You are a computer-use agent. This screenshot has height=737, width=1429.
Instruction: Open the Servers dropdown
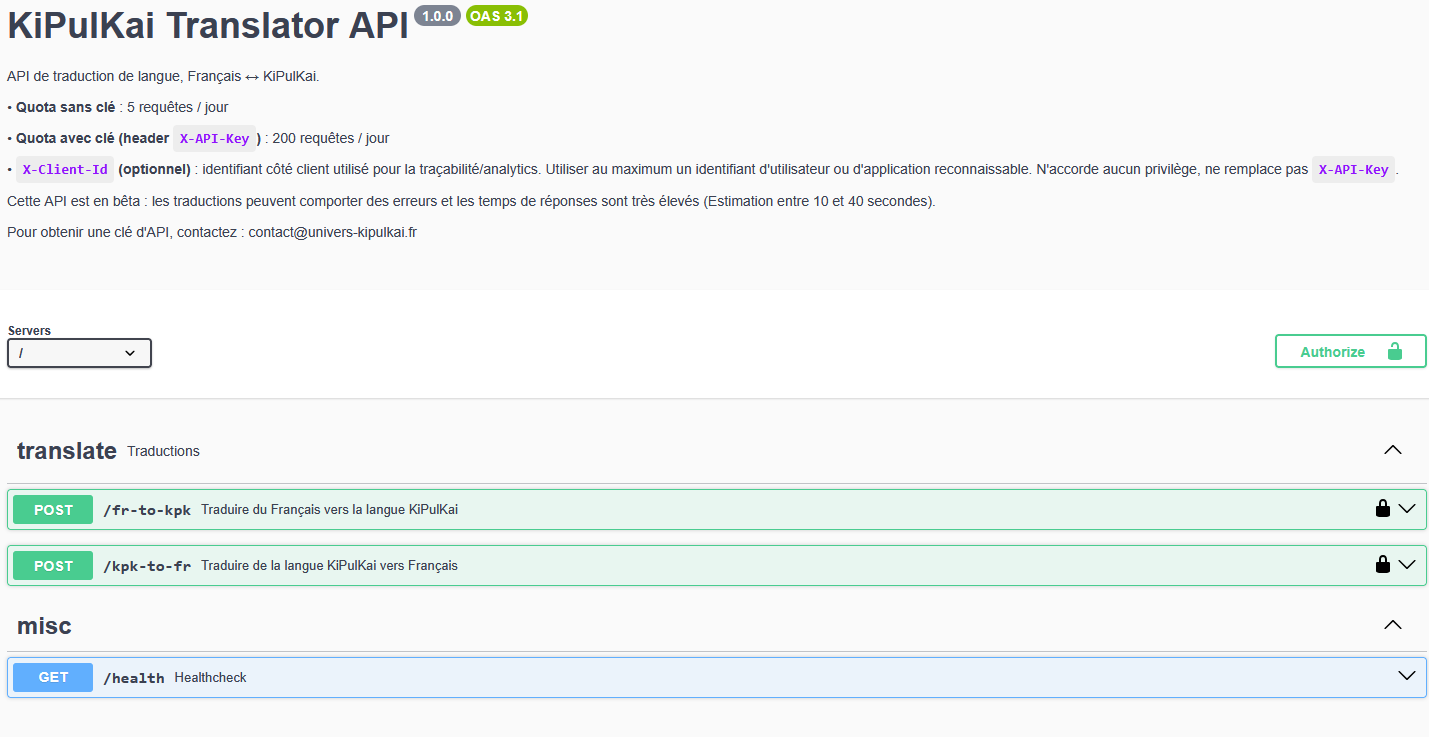point(79,353)
